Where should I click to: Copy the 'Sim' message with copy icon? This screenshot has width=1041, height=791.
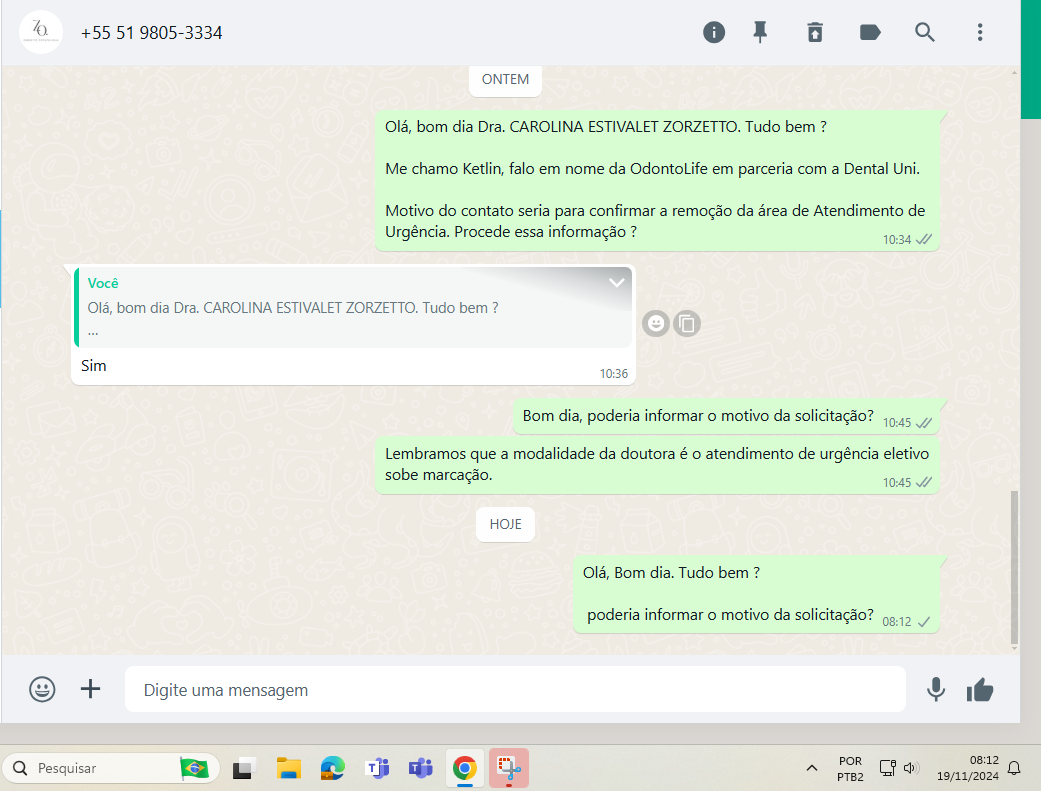coord(687,323)
